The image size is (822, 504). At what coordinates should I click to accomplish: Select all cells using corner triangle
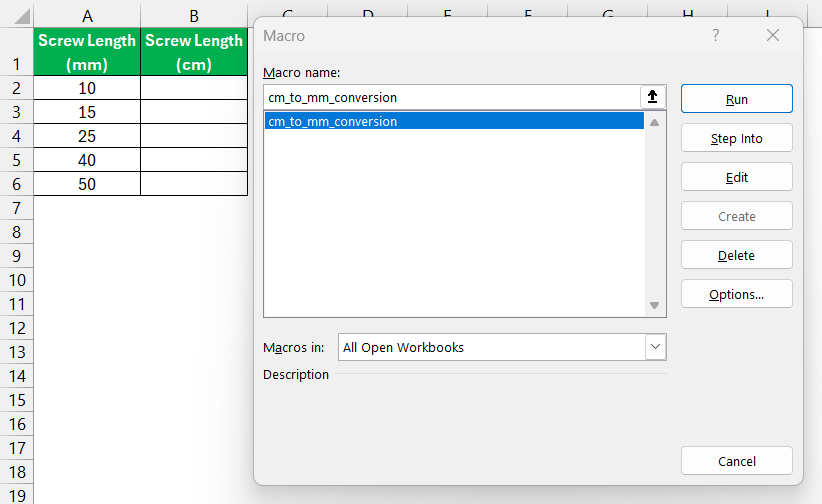click(x=22, y=16)
